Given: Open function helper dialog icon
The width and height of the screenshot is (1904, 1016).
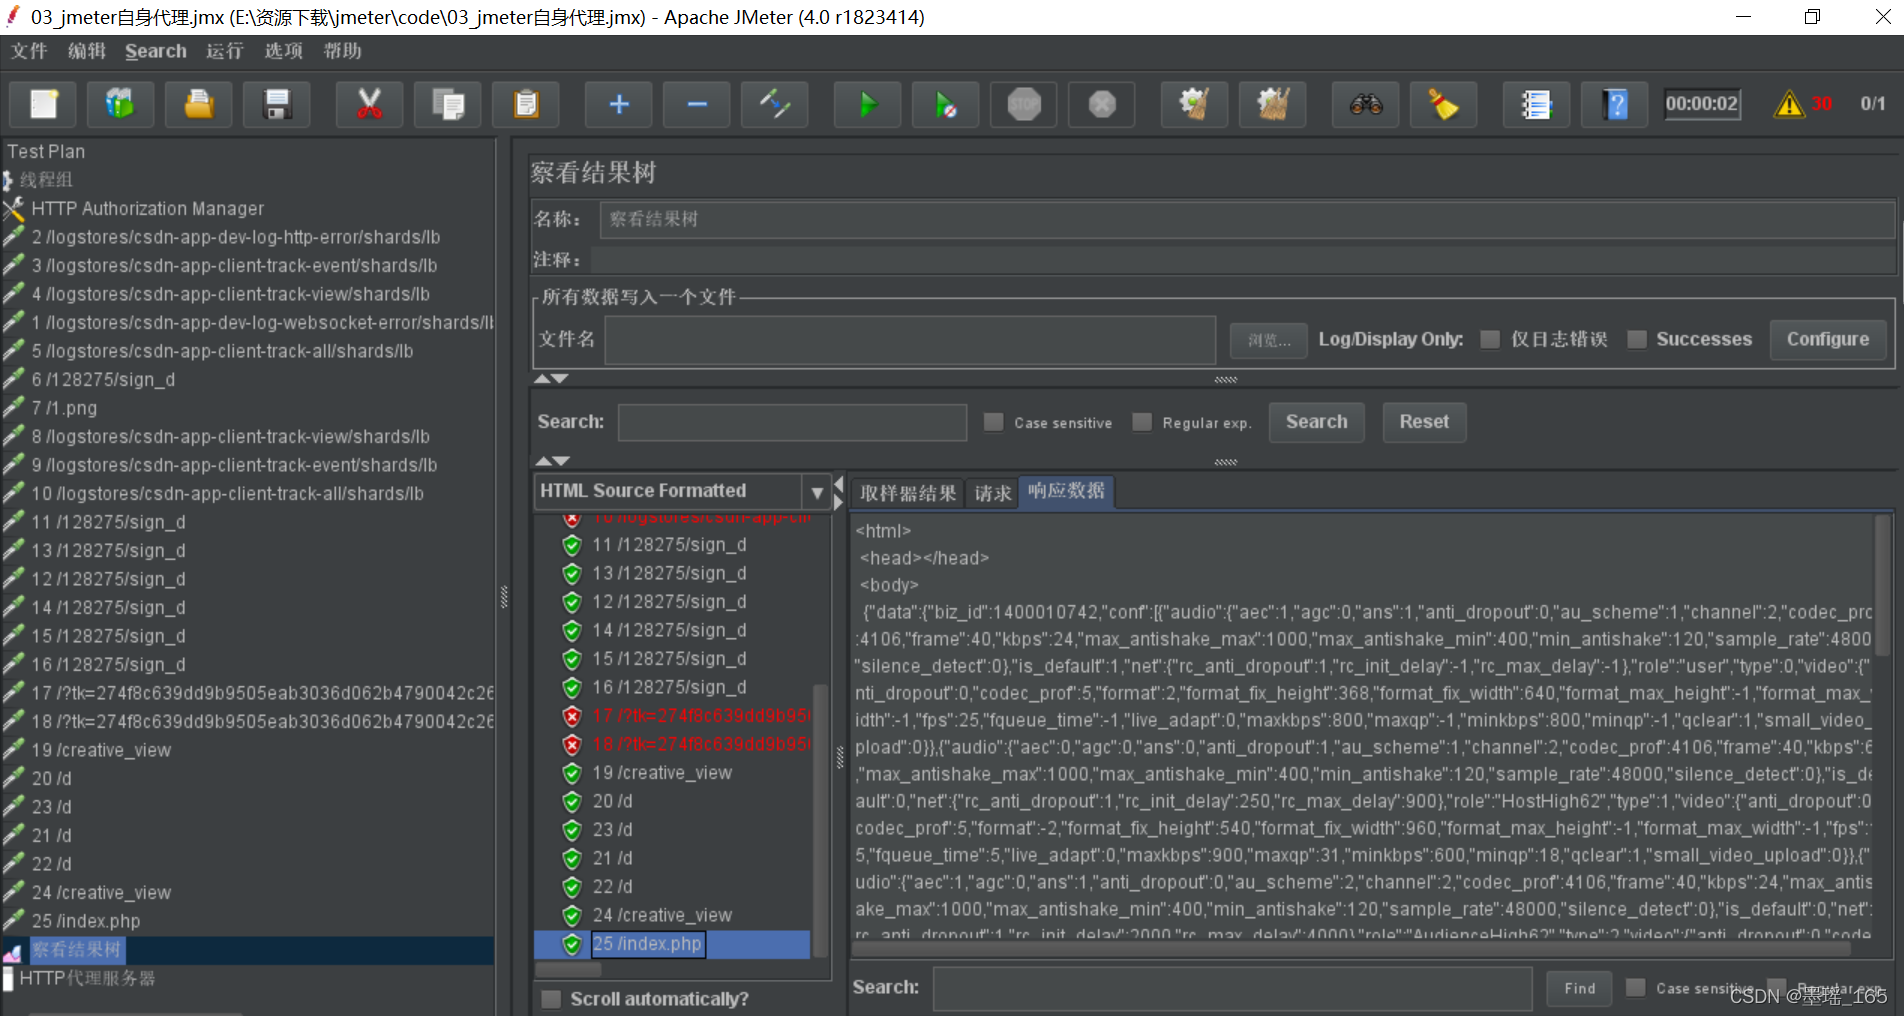Looking at the screenshot, I should (1537, 104).
